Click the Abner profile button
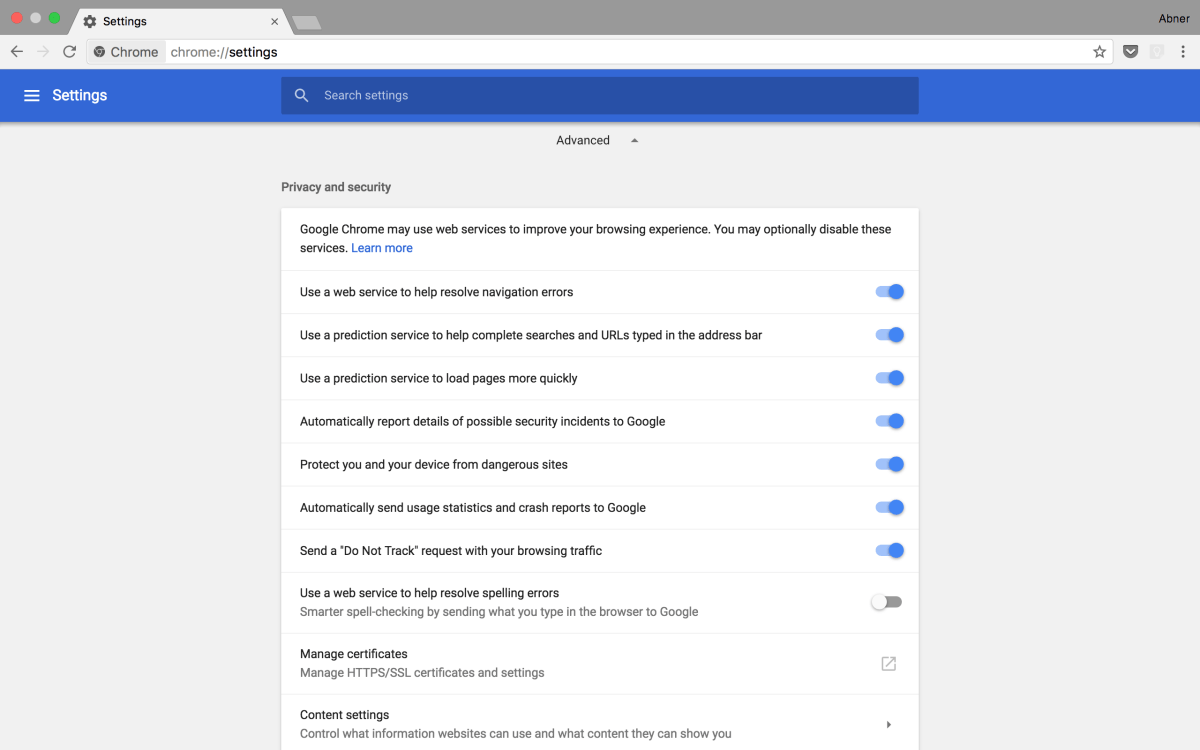 pos(1174,18)
